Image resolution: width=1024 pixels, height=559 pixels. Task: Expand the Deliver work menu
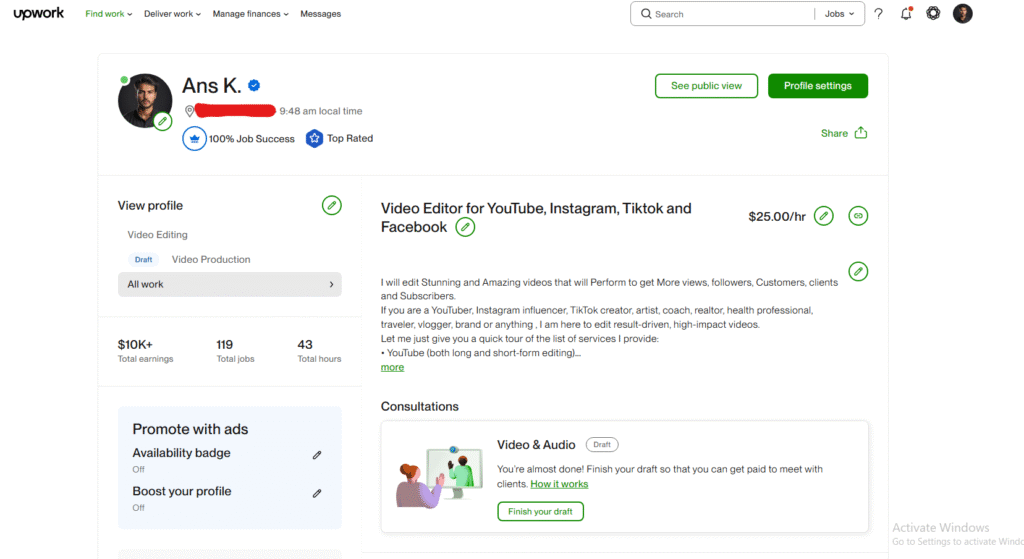(x=172, y=14)
